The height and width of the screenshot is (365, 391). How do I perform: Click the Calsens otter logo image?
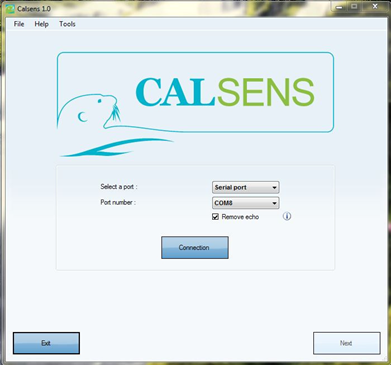pos(195,104)
